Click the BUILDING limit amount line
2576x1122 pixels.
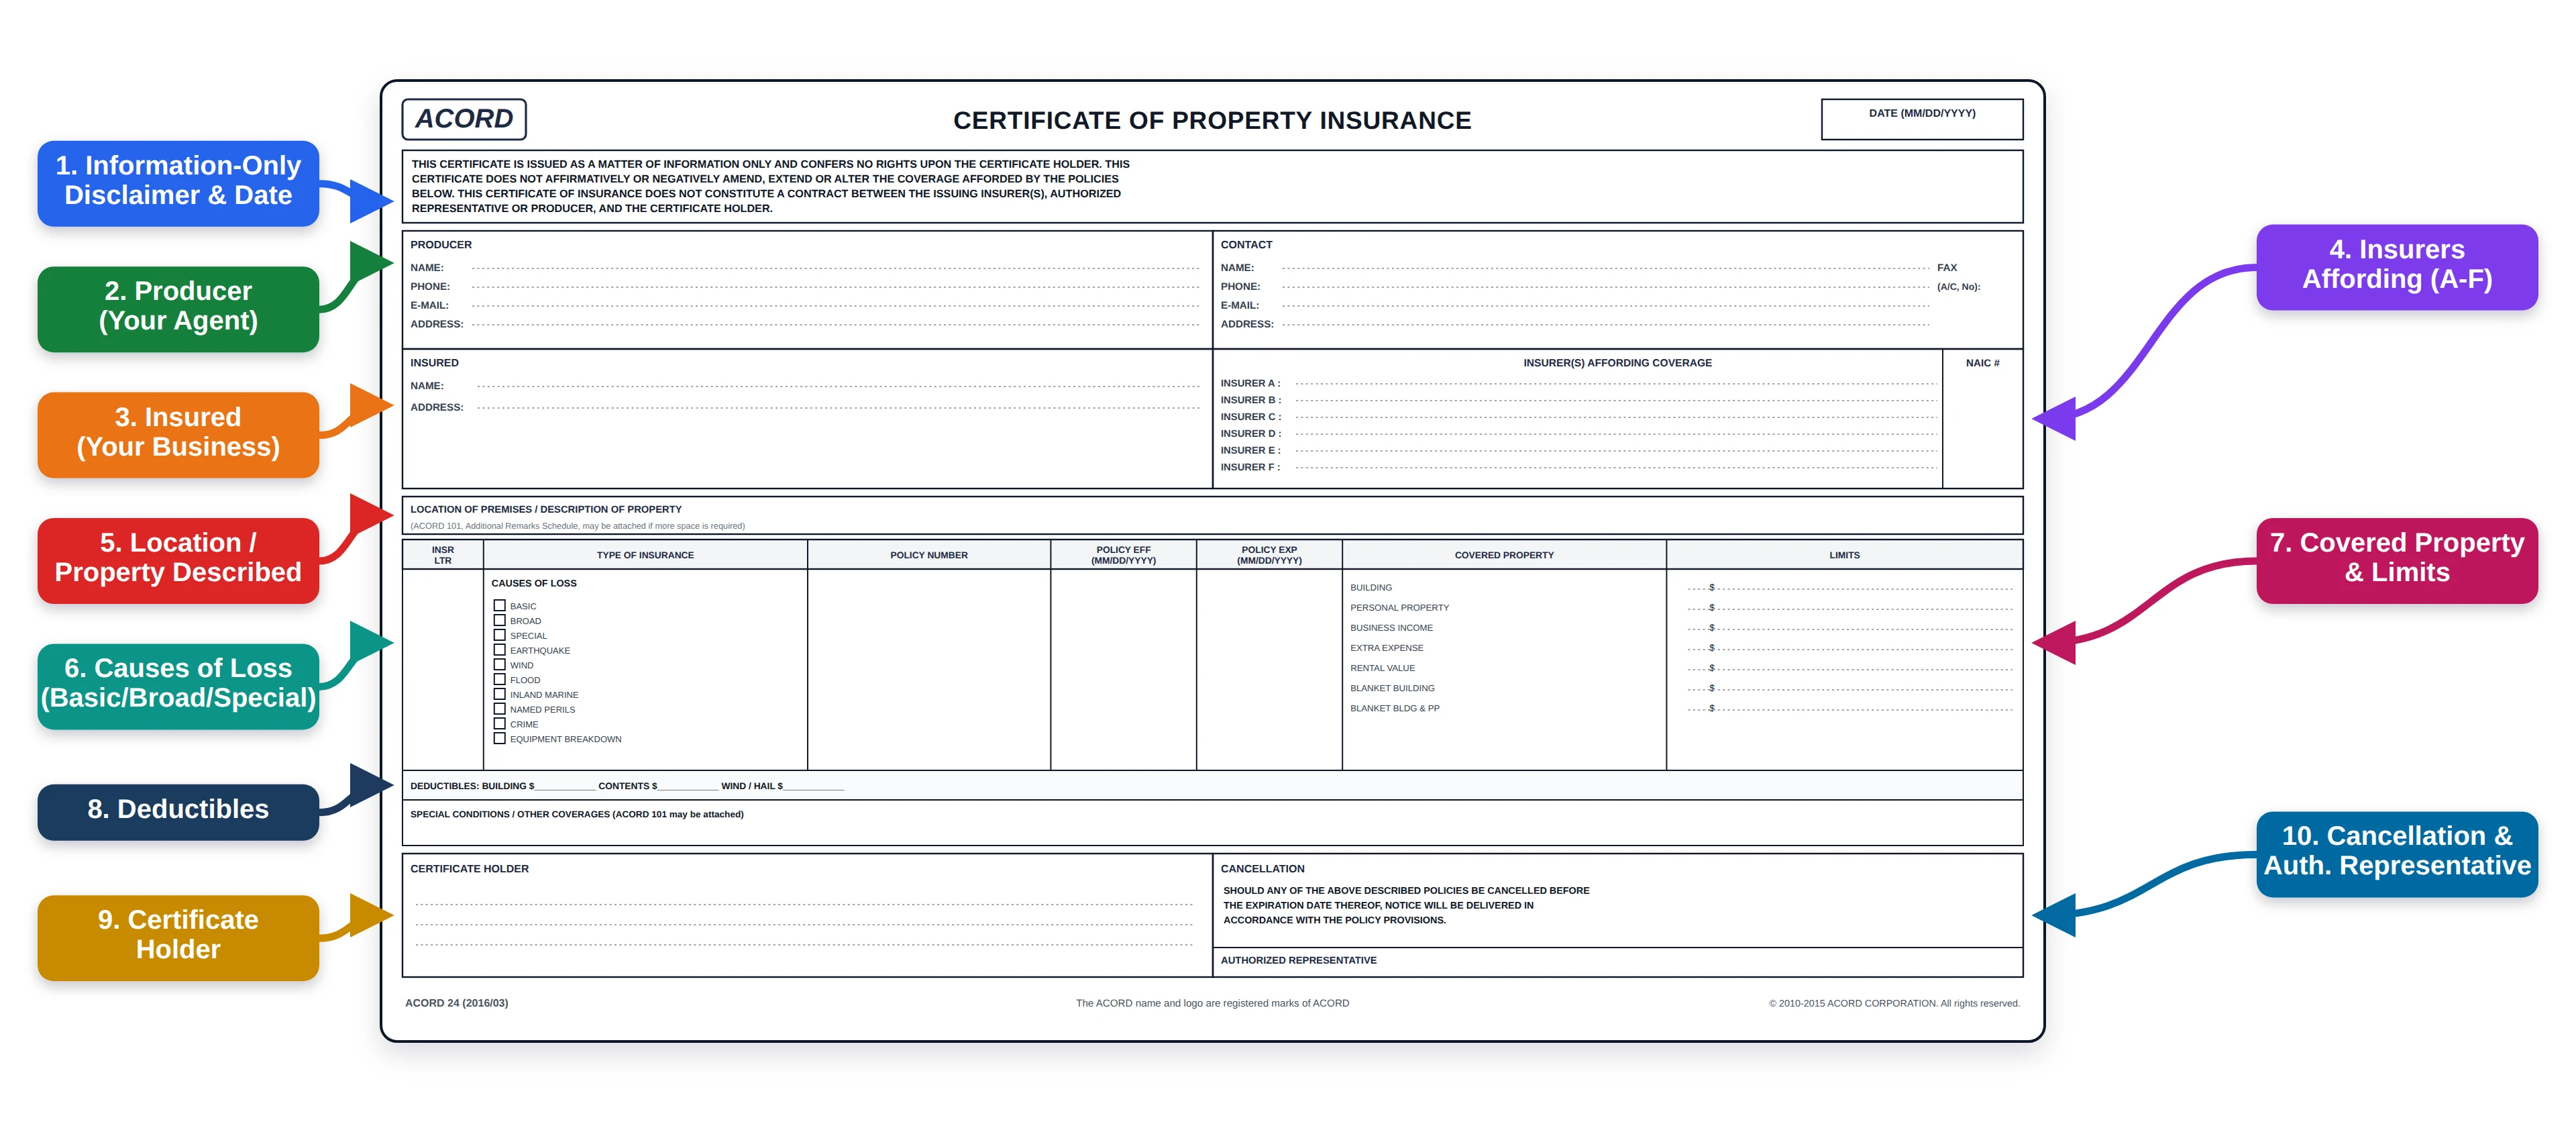[1849, 588]
